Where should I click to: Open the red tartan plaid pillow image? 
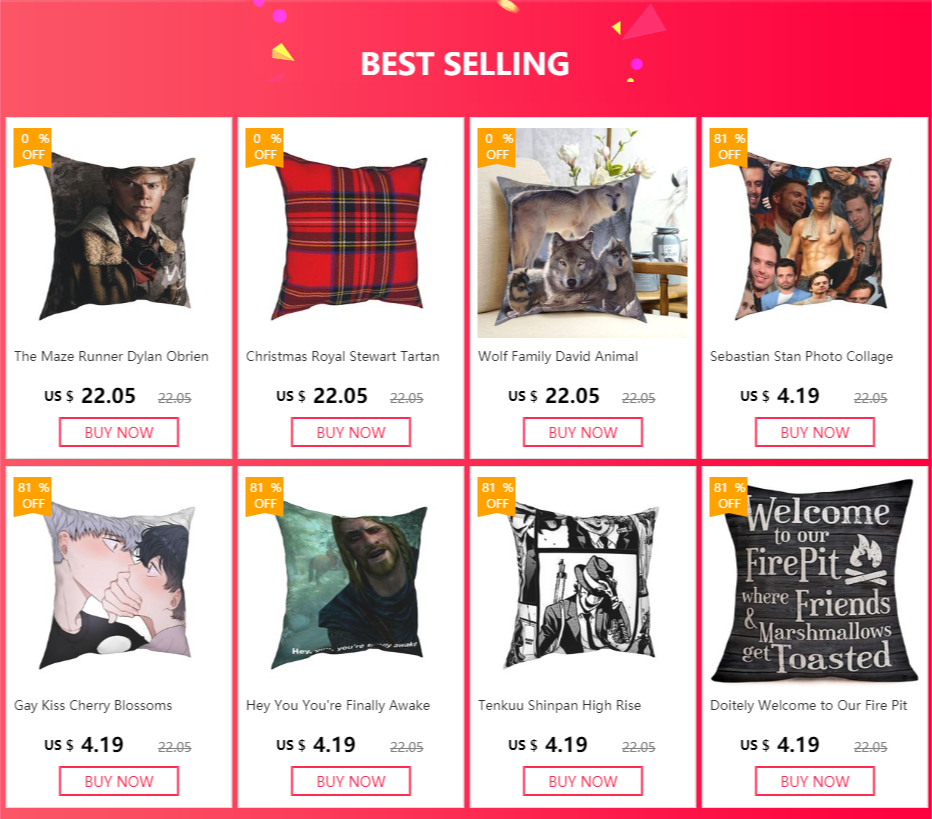pyautogui.click(x=351, y=235)
